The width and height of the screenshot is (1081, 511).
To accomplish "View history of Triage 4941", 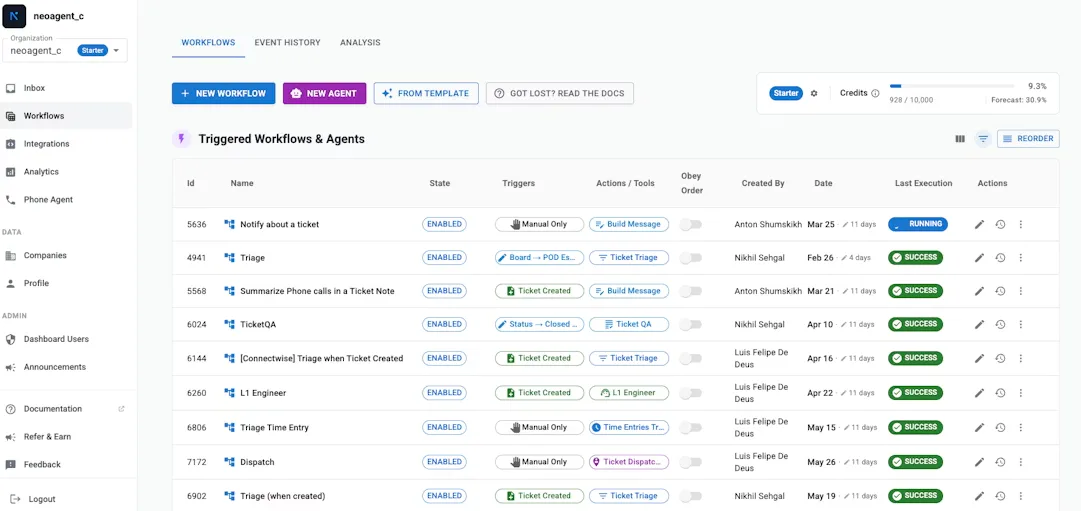I will pos(1000,257).
